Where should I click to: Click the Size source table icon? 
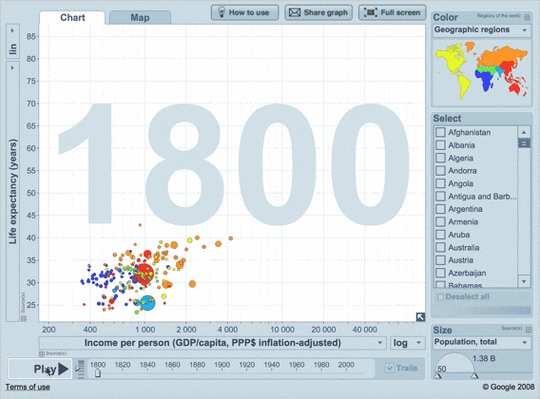(529, 329)
